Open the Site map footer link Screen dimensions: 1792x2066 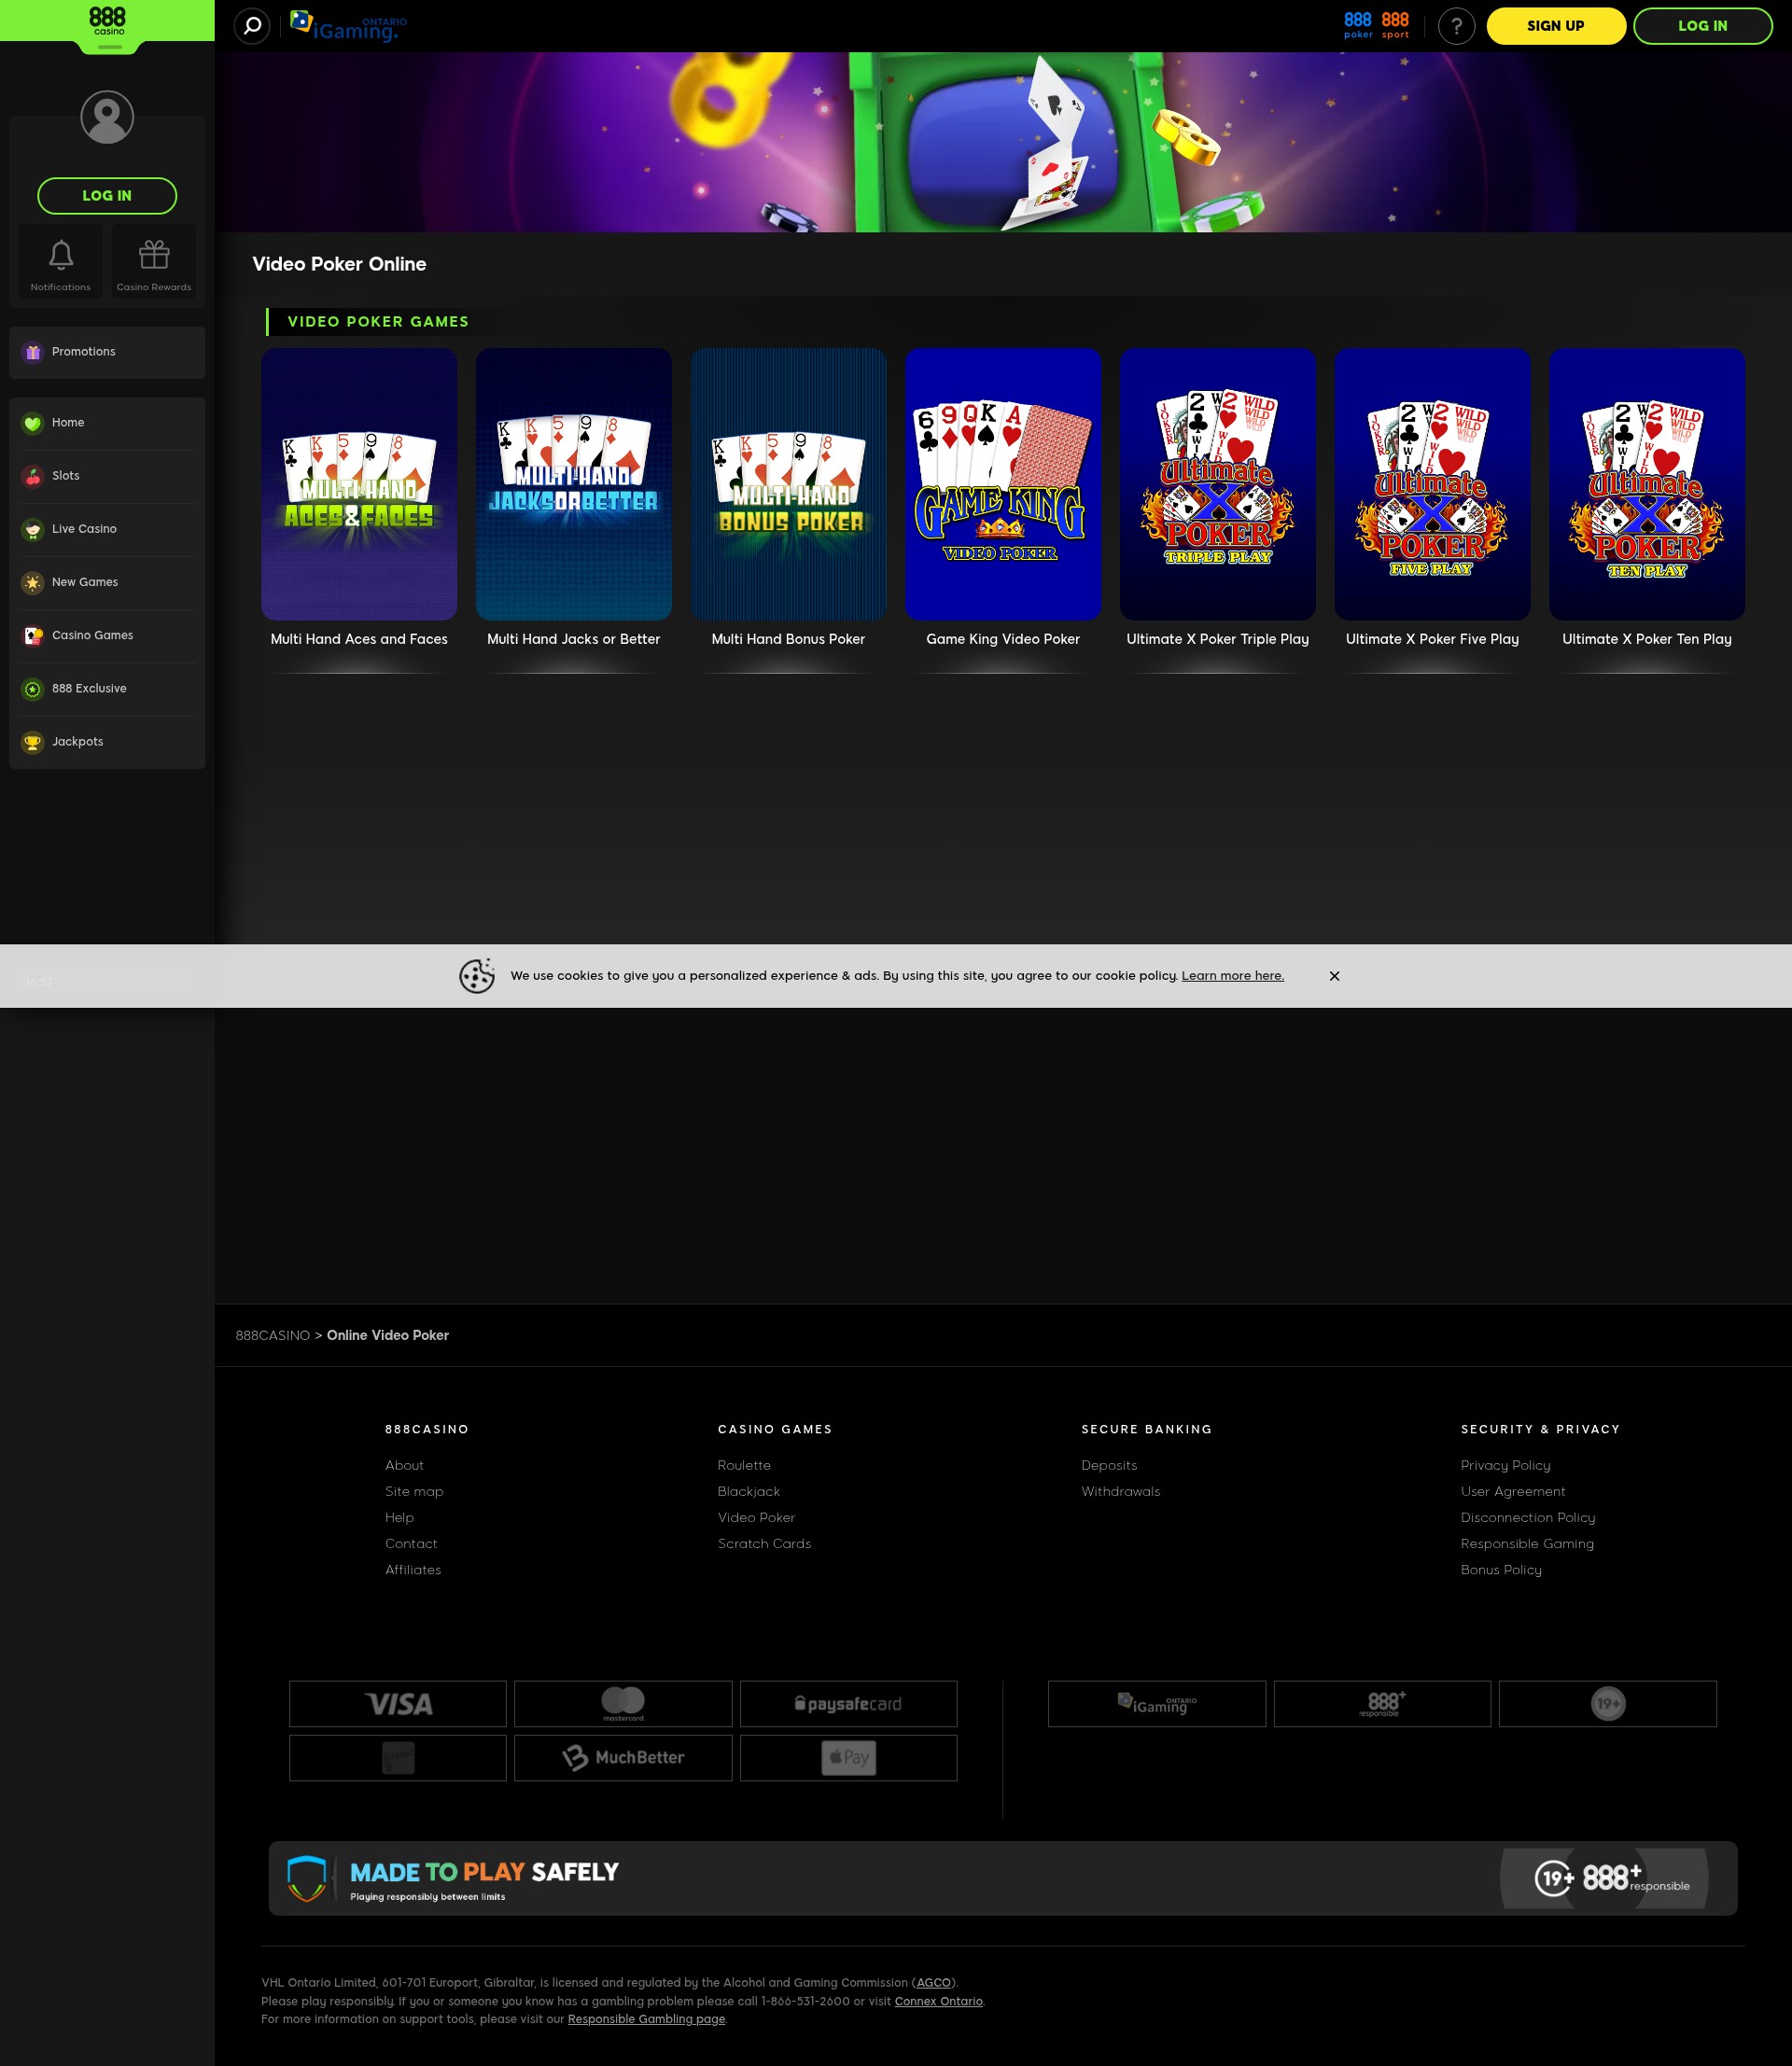pyautogui.click(x=414, y=1491)
